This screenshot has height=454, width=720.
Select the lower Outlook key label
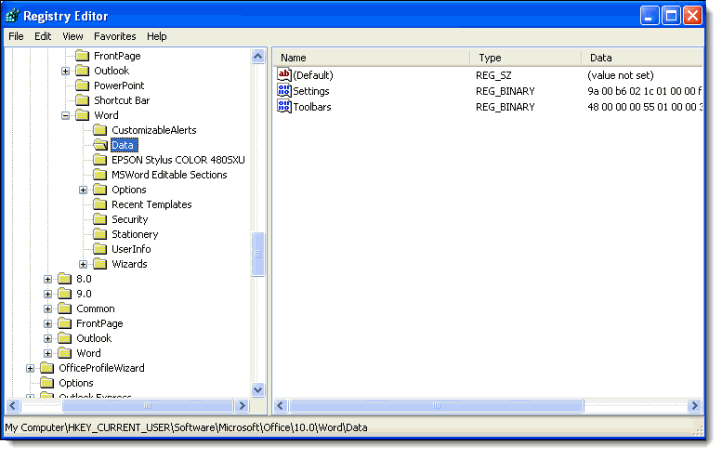(x=94, y=338)
